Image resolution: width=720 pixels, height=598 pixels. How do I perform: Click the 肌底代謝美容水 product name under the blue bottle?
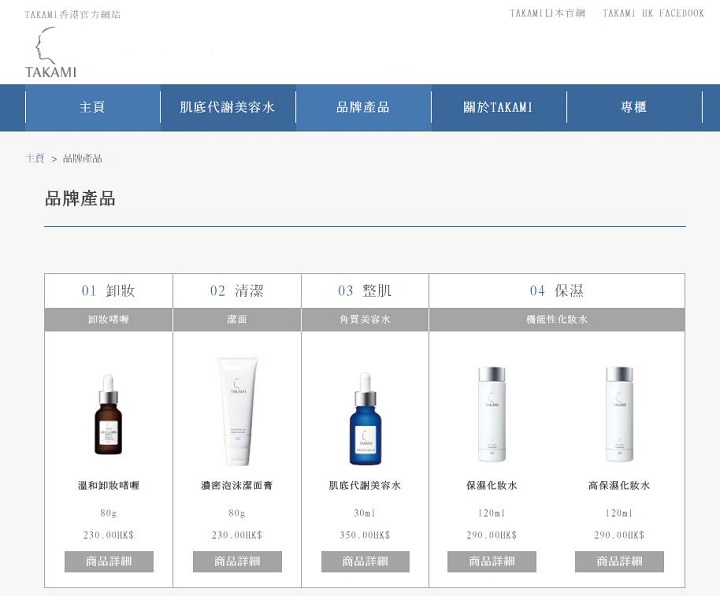click(x=365, y=485)
